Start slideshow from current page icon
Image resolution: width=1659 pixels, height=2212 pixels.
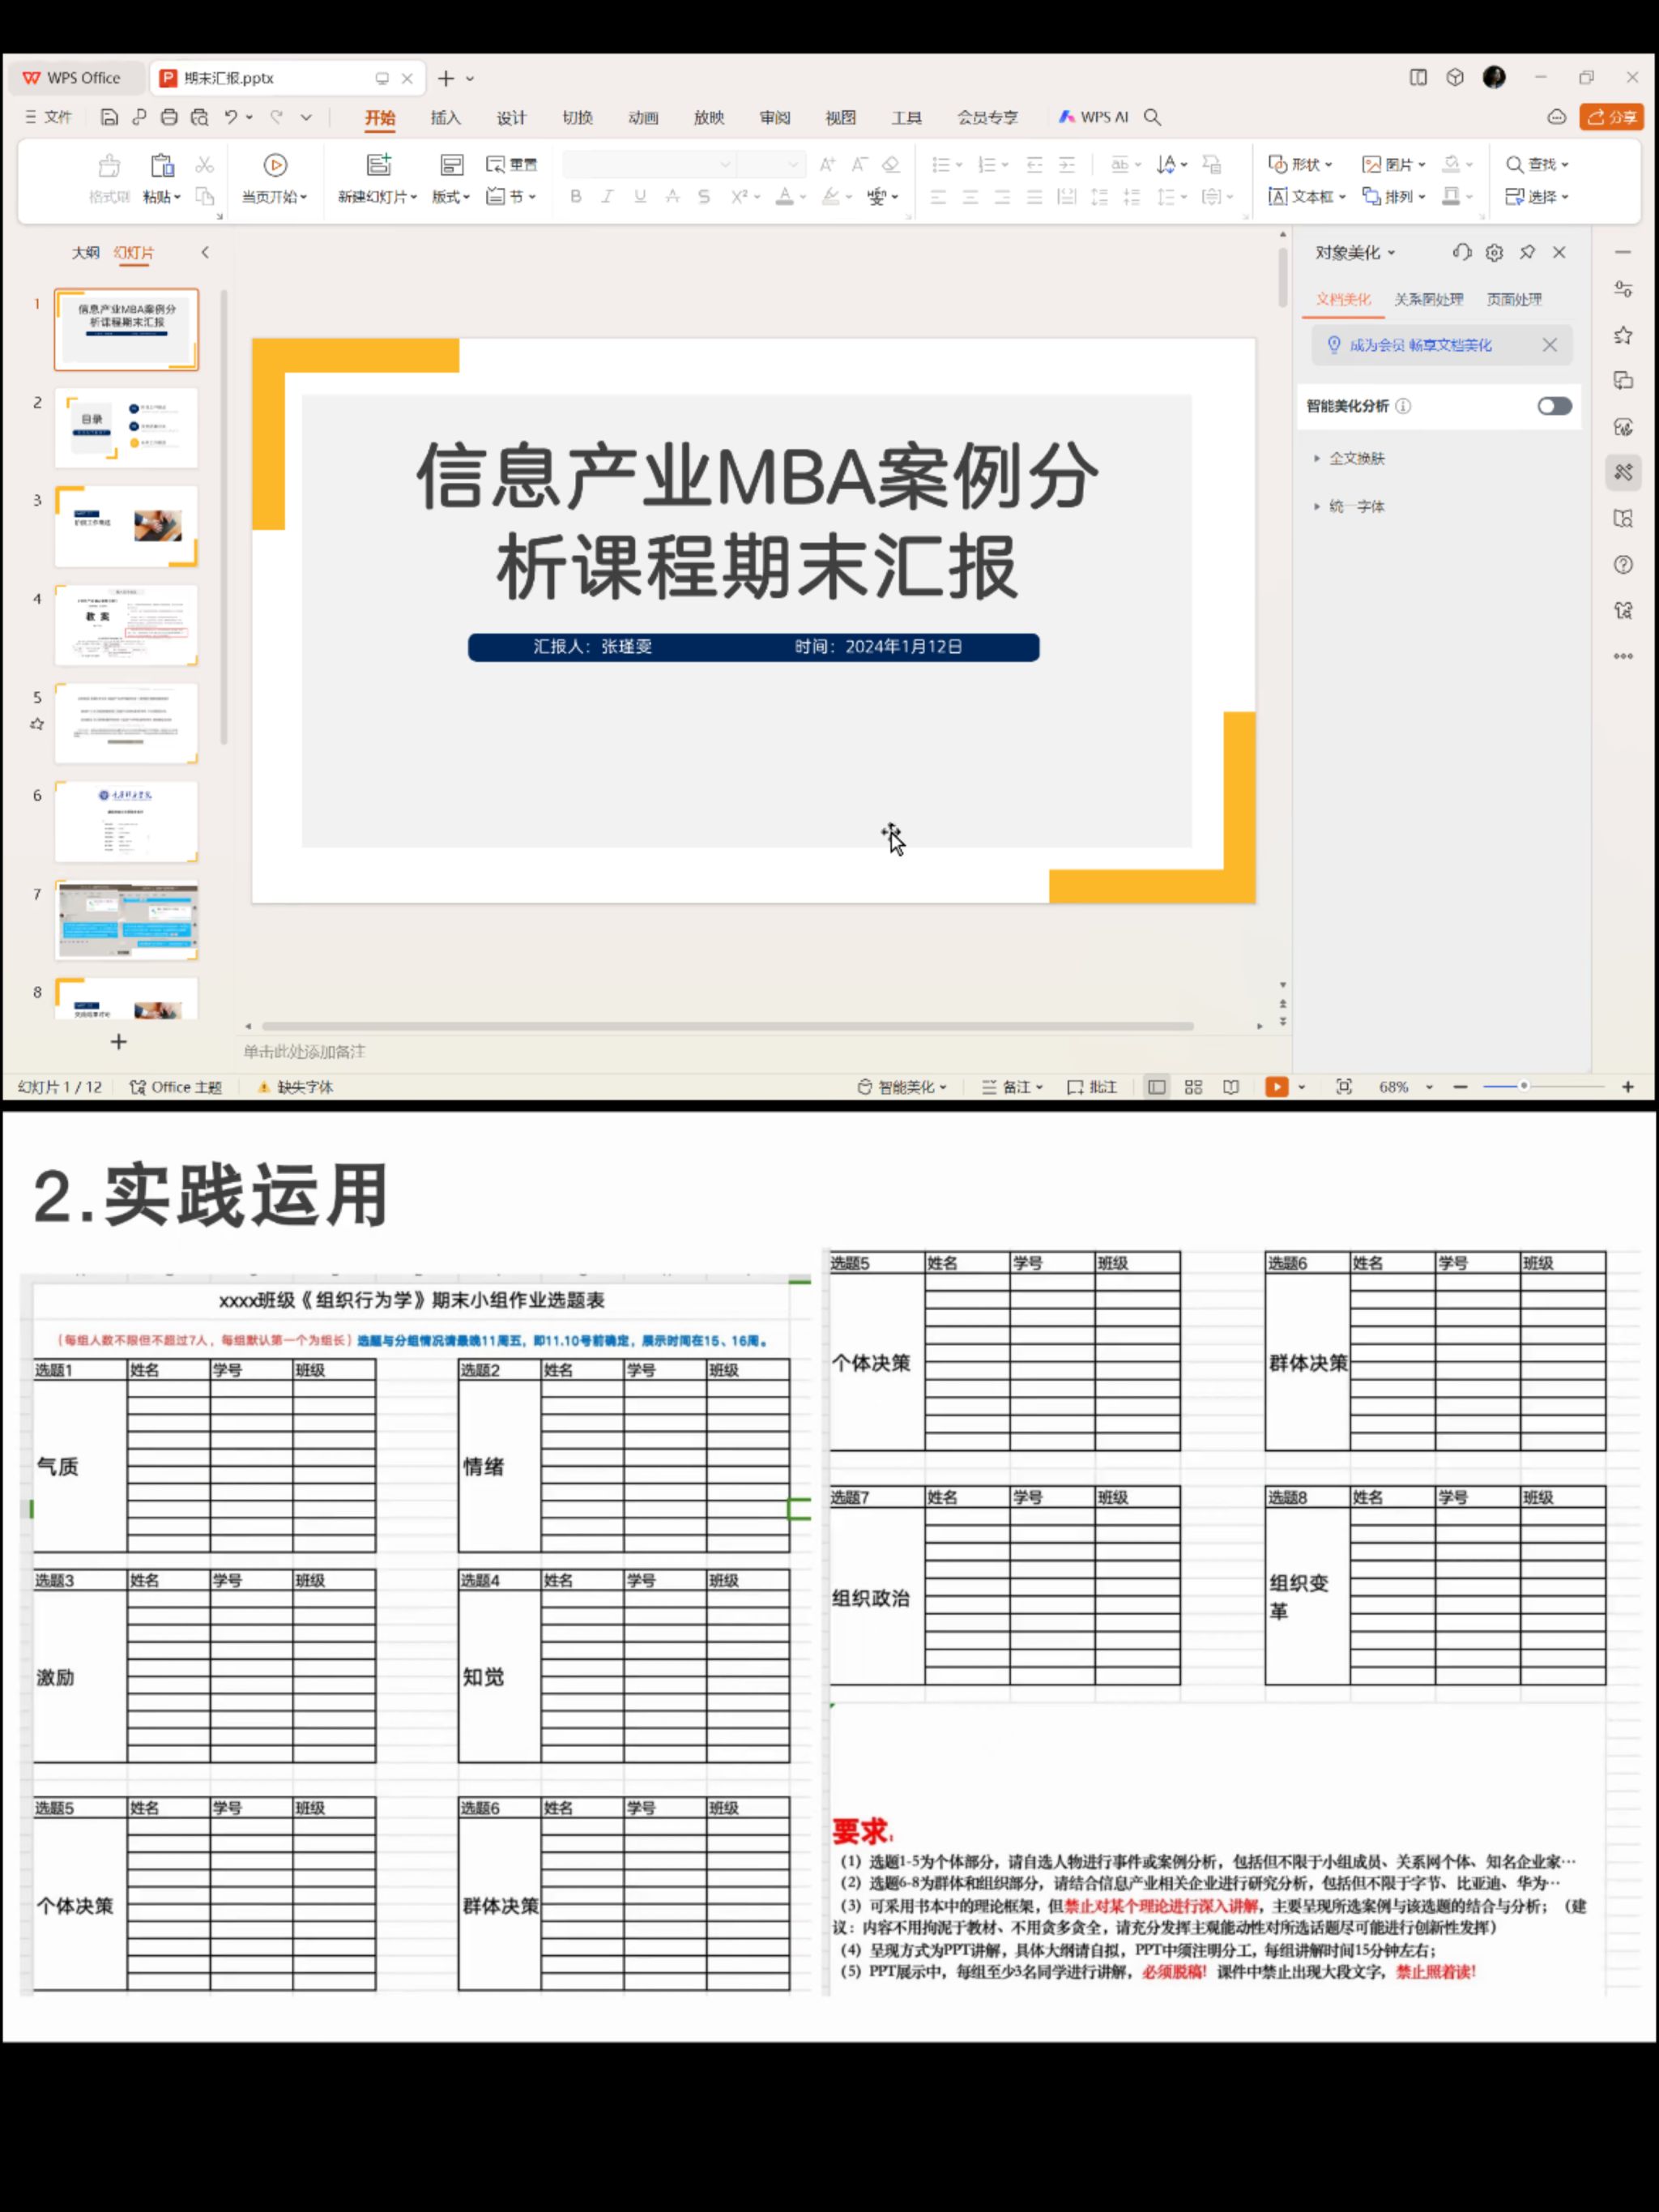pos(275,165)
